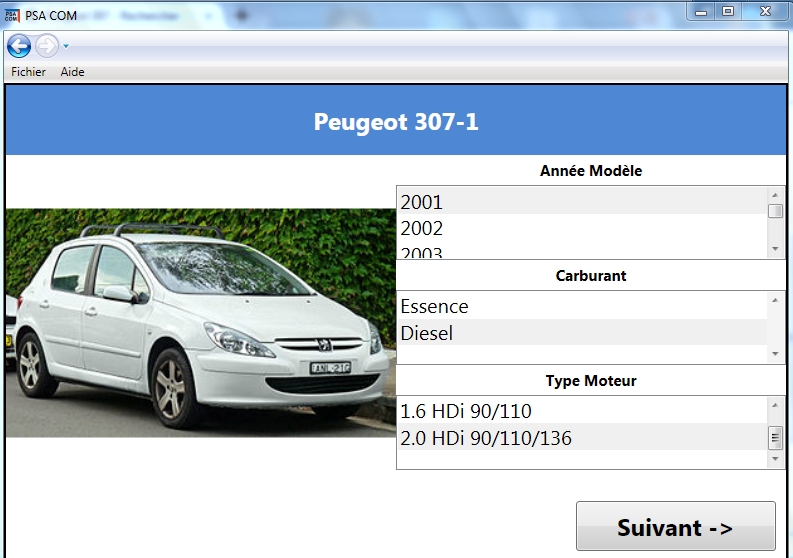Click the Peugeot 307 car photo
This screenshot has height=558, width=793.
click(x=201, y=323)
